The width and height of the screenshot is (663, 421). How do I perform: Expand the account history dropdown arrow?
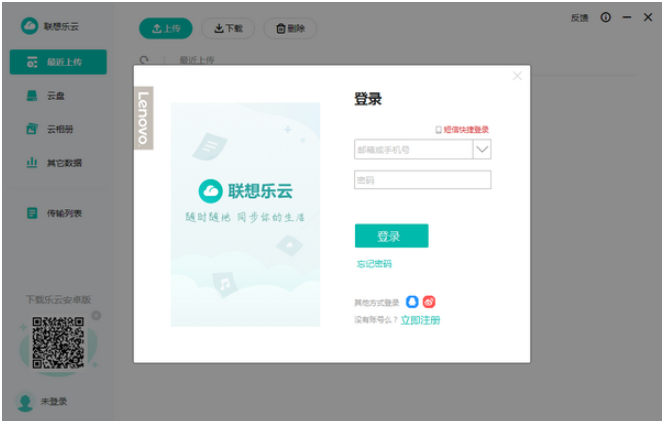click(482, 149)
